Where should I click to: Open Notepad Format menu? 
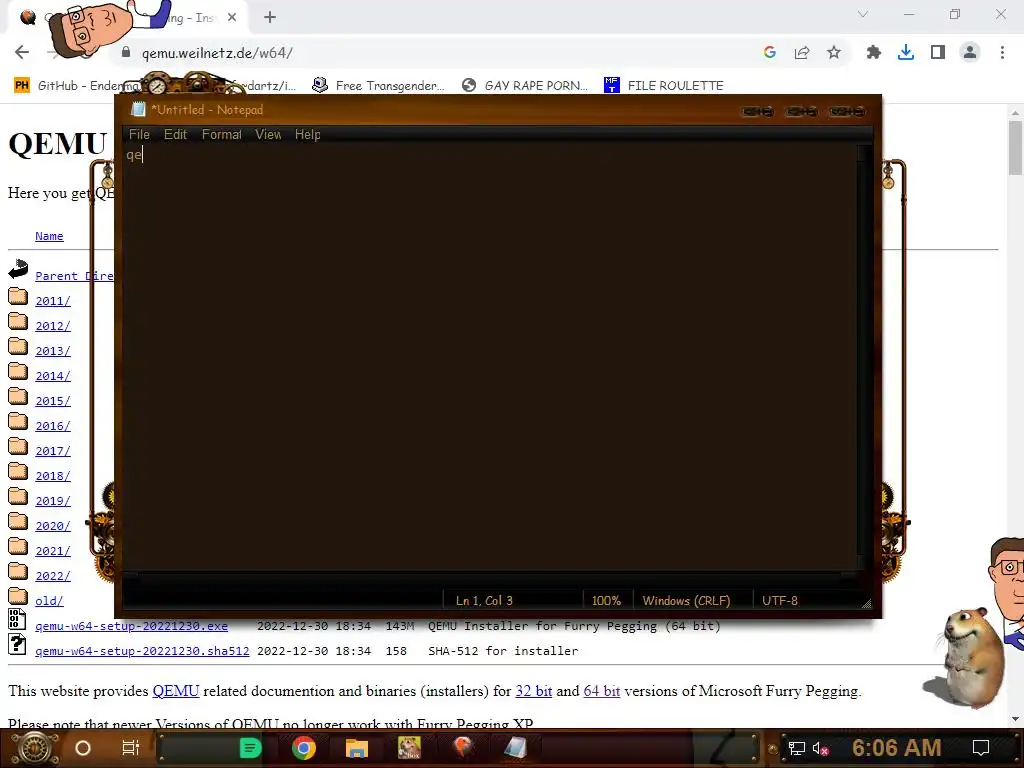(221, 135)
